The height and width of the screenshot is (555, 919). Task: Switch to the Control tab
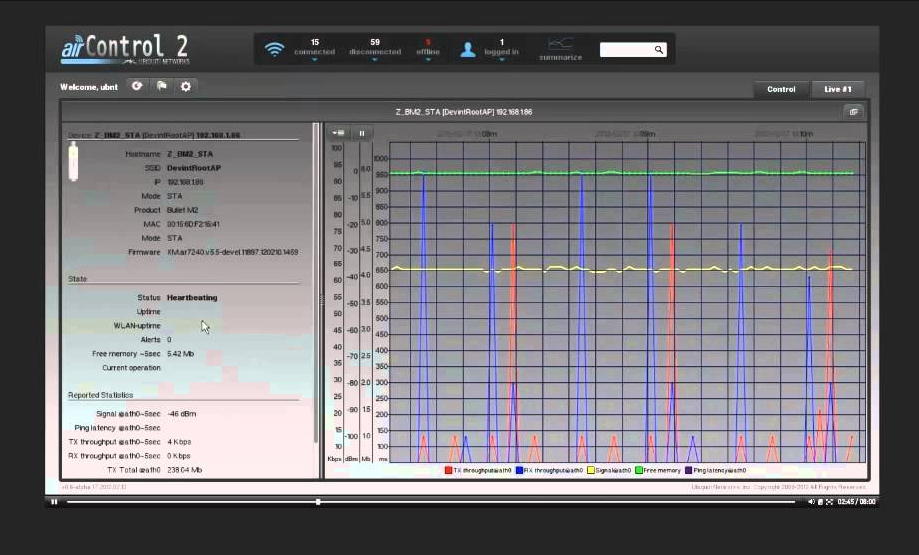coord(781,89)
